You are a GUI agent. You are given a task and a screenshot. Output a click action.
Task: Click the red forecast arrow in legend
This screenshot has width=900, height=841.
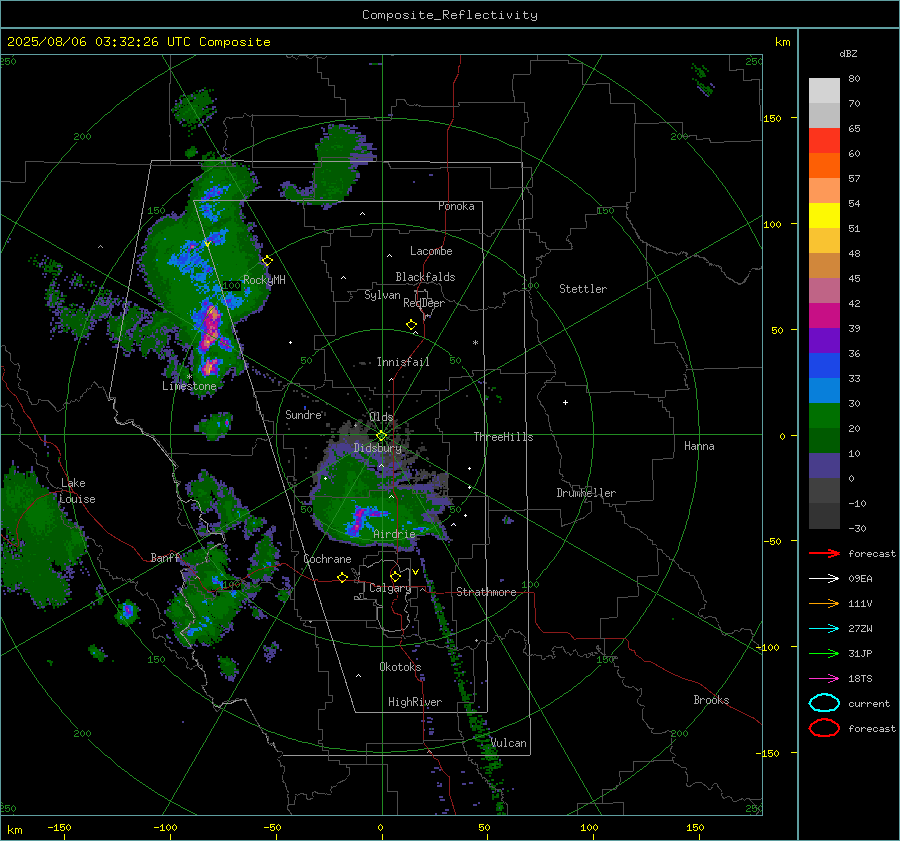(824, 553)
